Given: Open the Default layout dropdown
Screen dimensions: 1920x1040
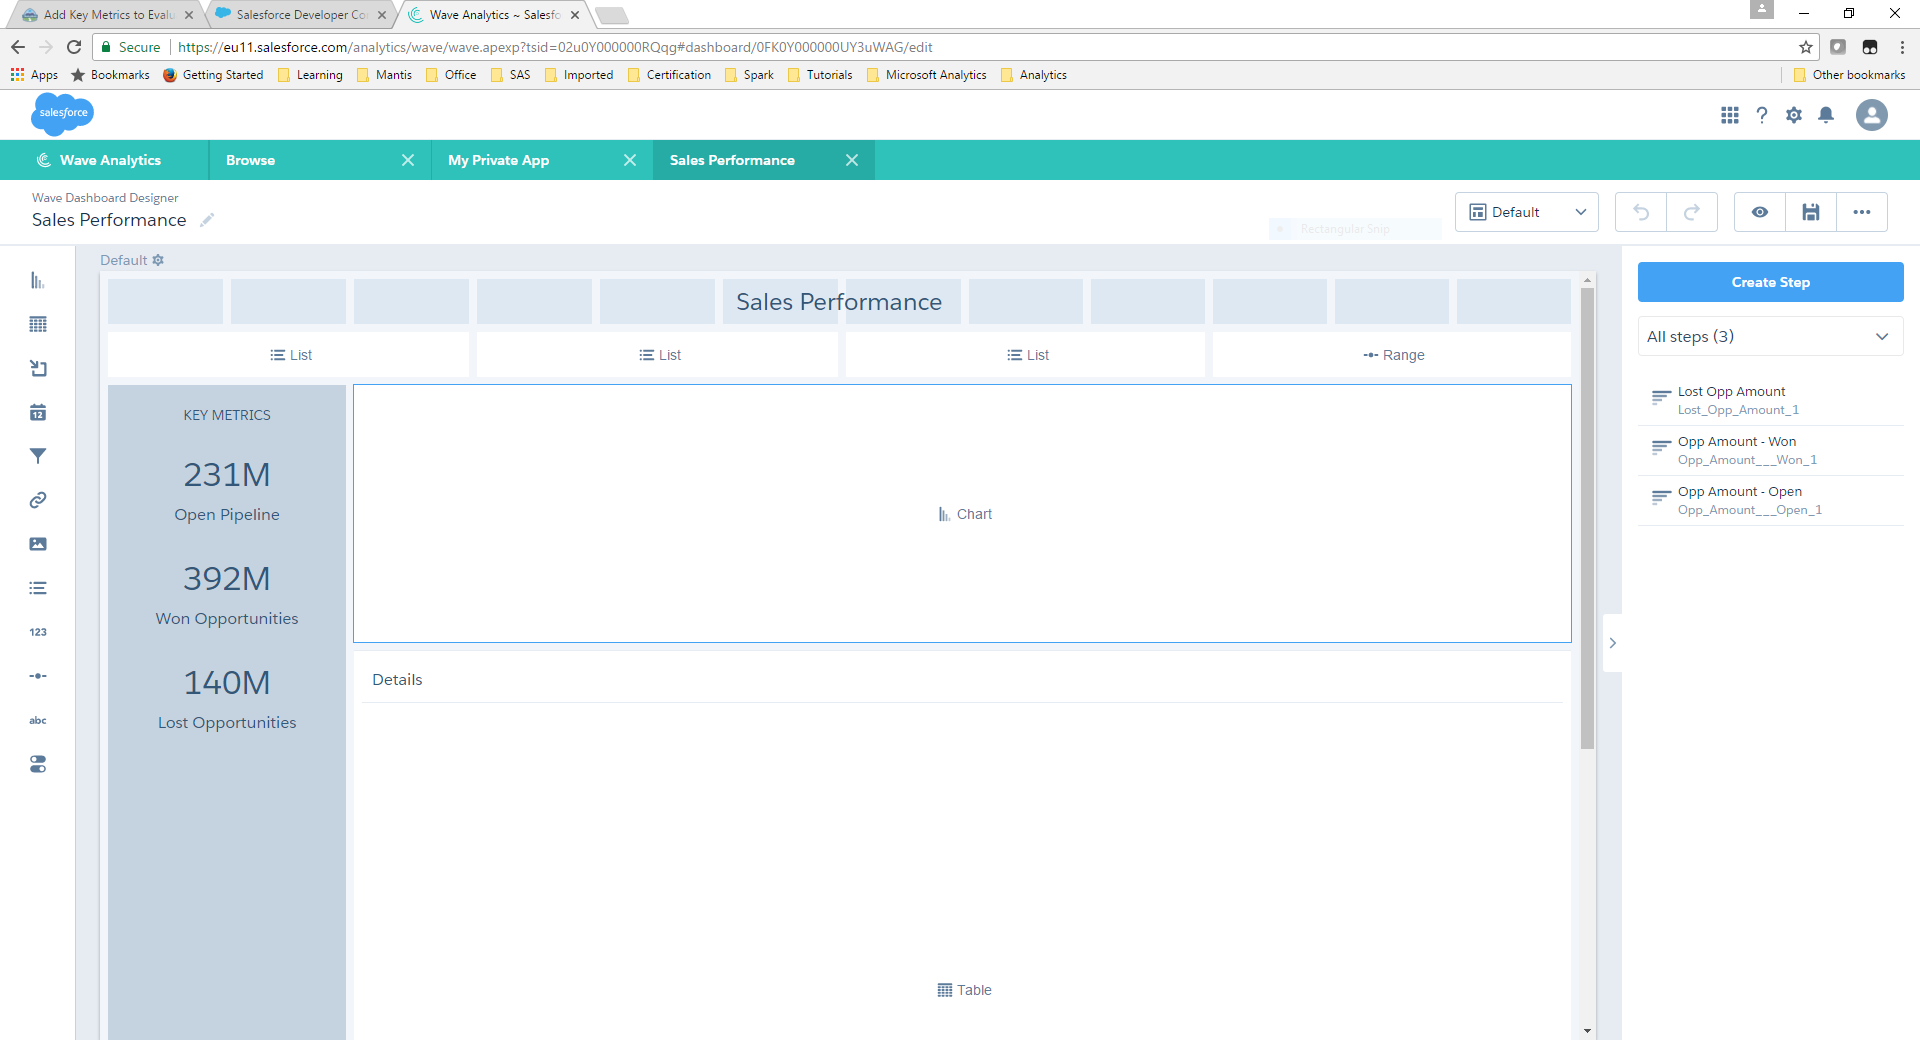Looking at the screenshot, I should pyautogui.click(x=1527, y=212).
